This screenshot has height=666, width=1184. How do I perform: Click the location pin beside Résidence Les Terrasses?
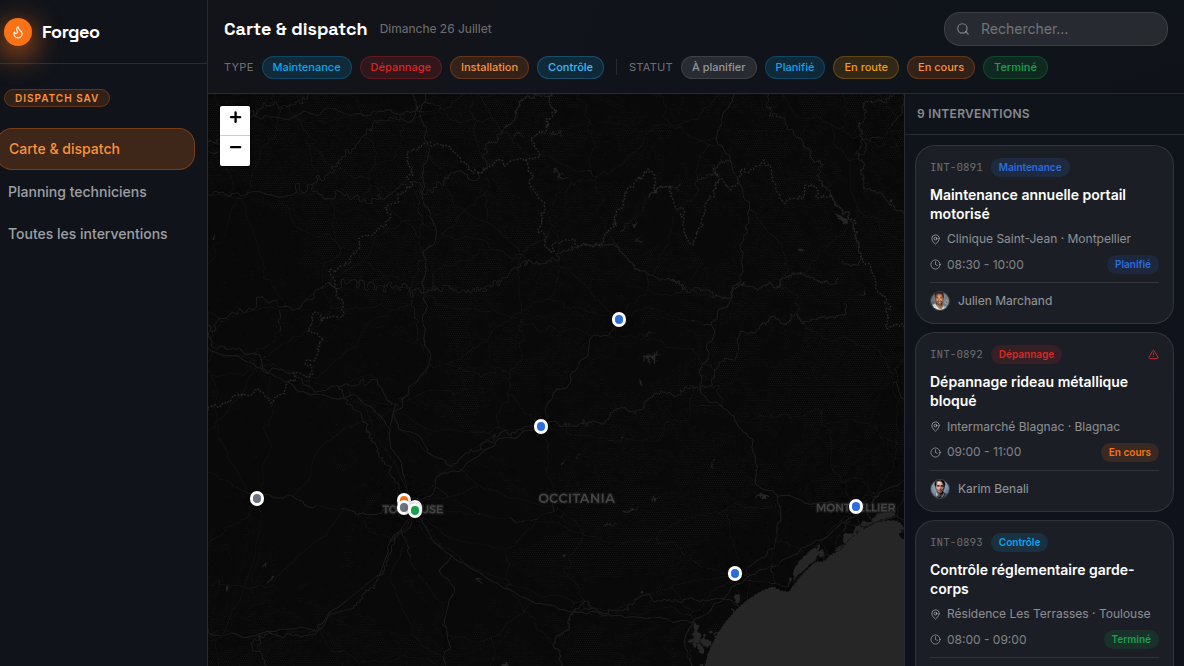(936, 614)
